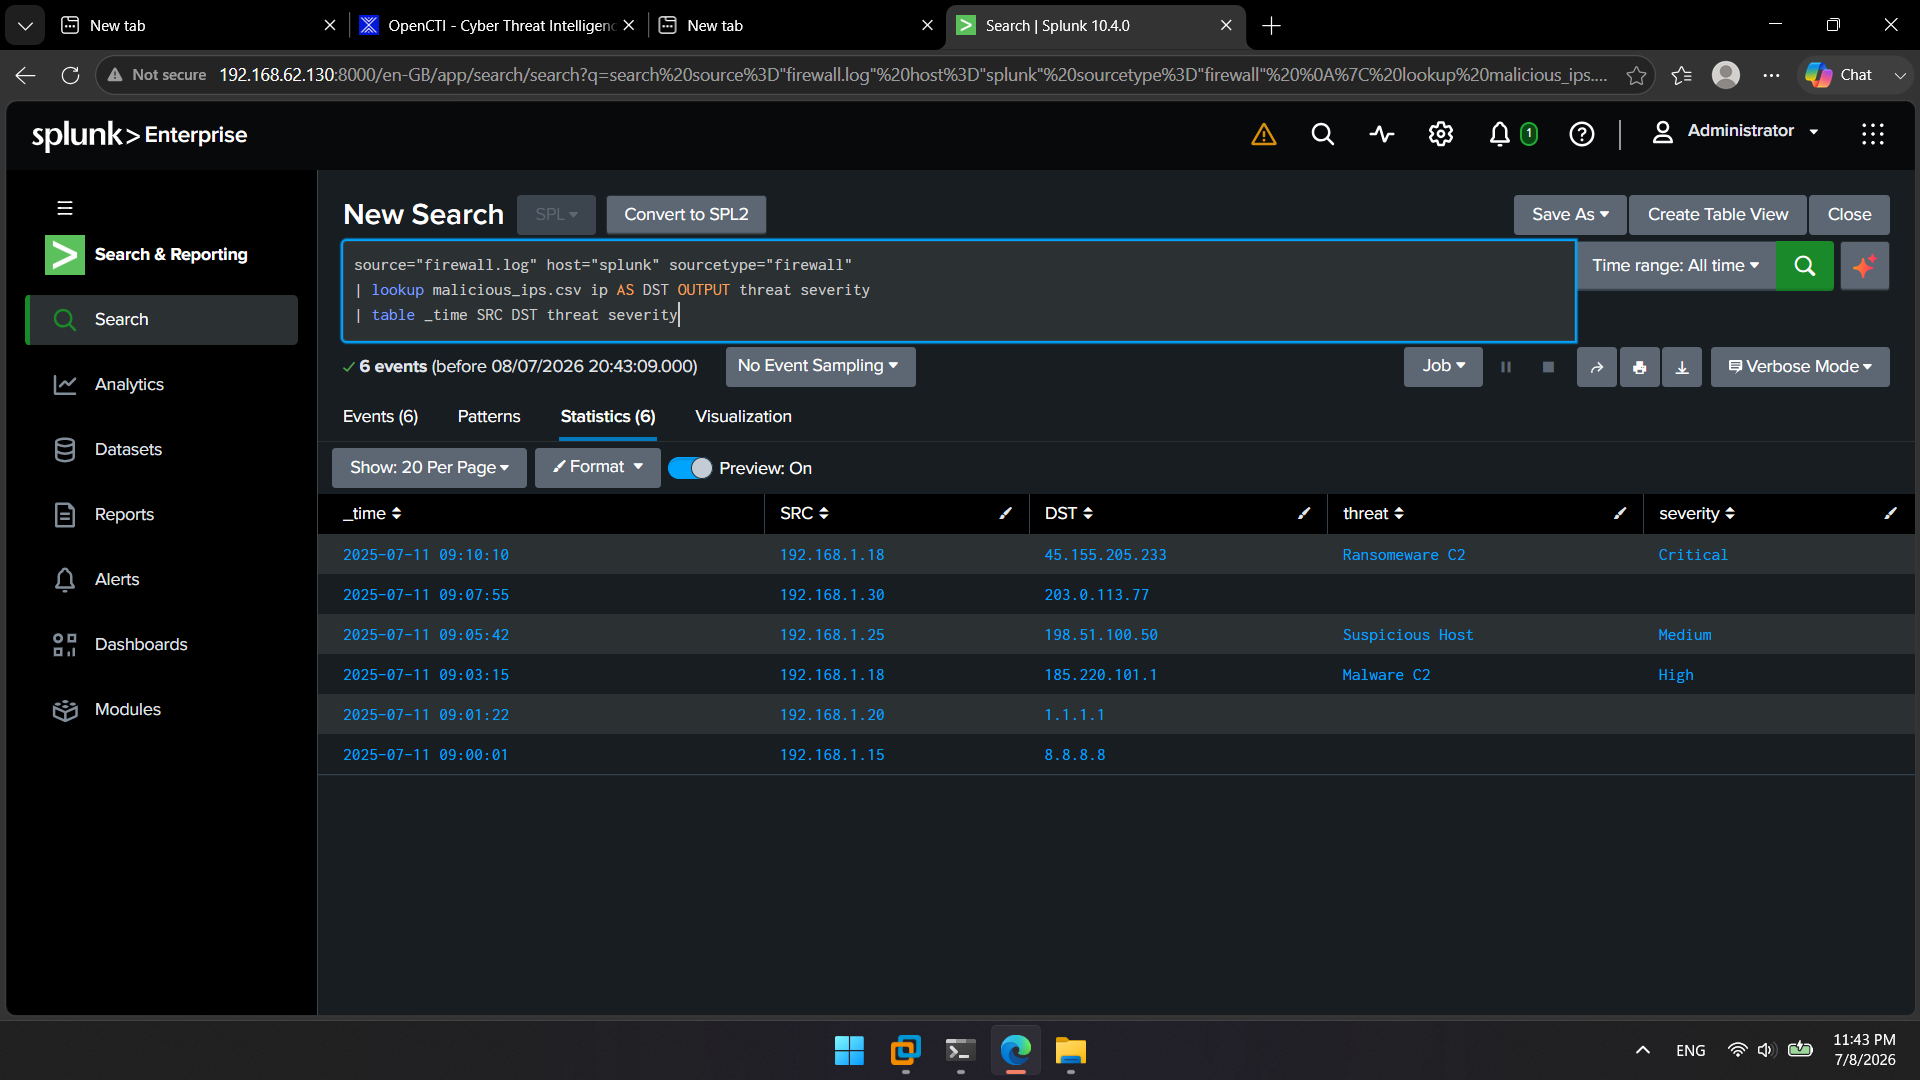Open Modules in the sidebar
This screenshot has width=1920, height=1080.
162,709
